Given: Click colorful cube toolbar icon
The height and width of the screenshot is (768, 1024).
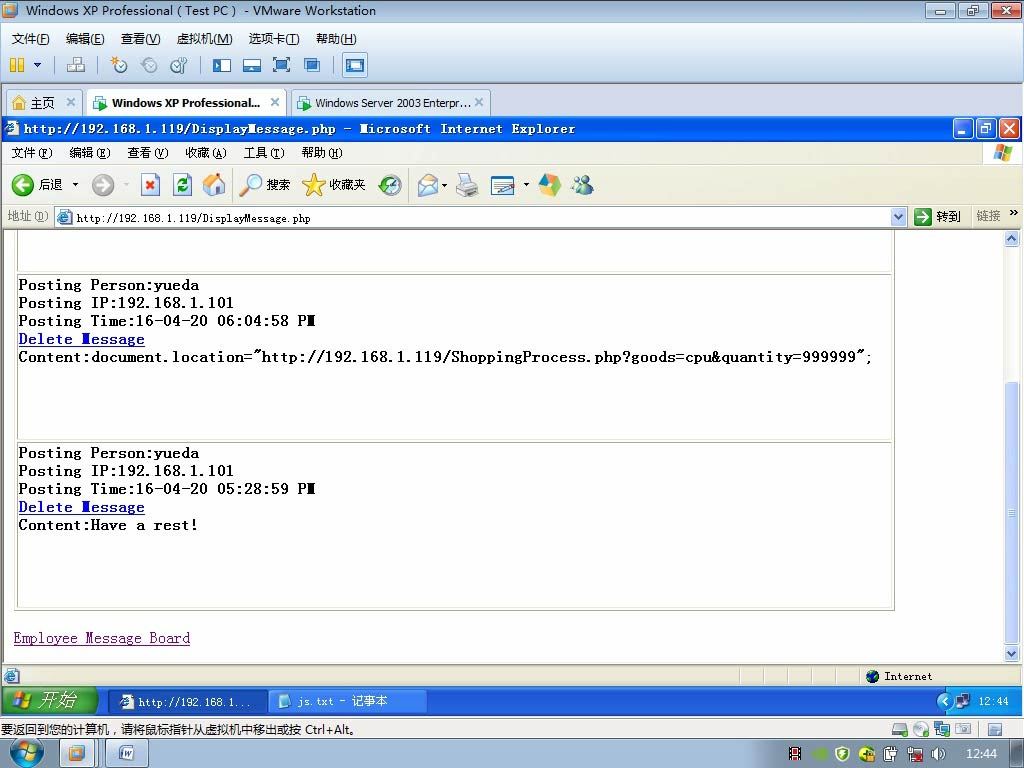Looking at the screenshot, I should tap(549, 185).
